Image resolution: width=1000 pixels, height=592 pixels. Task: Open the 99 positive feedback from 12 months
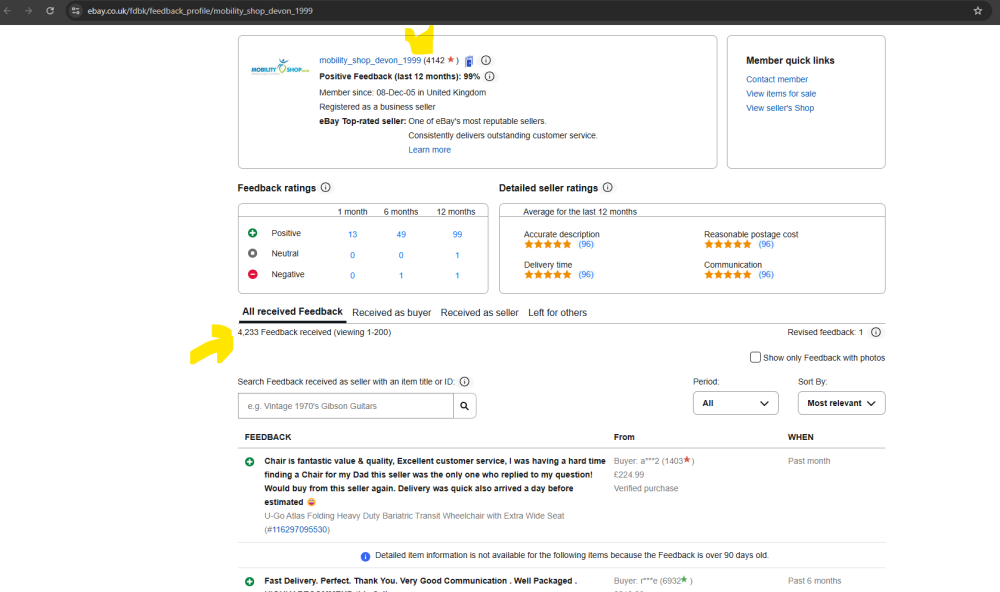457,234
